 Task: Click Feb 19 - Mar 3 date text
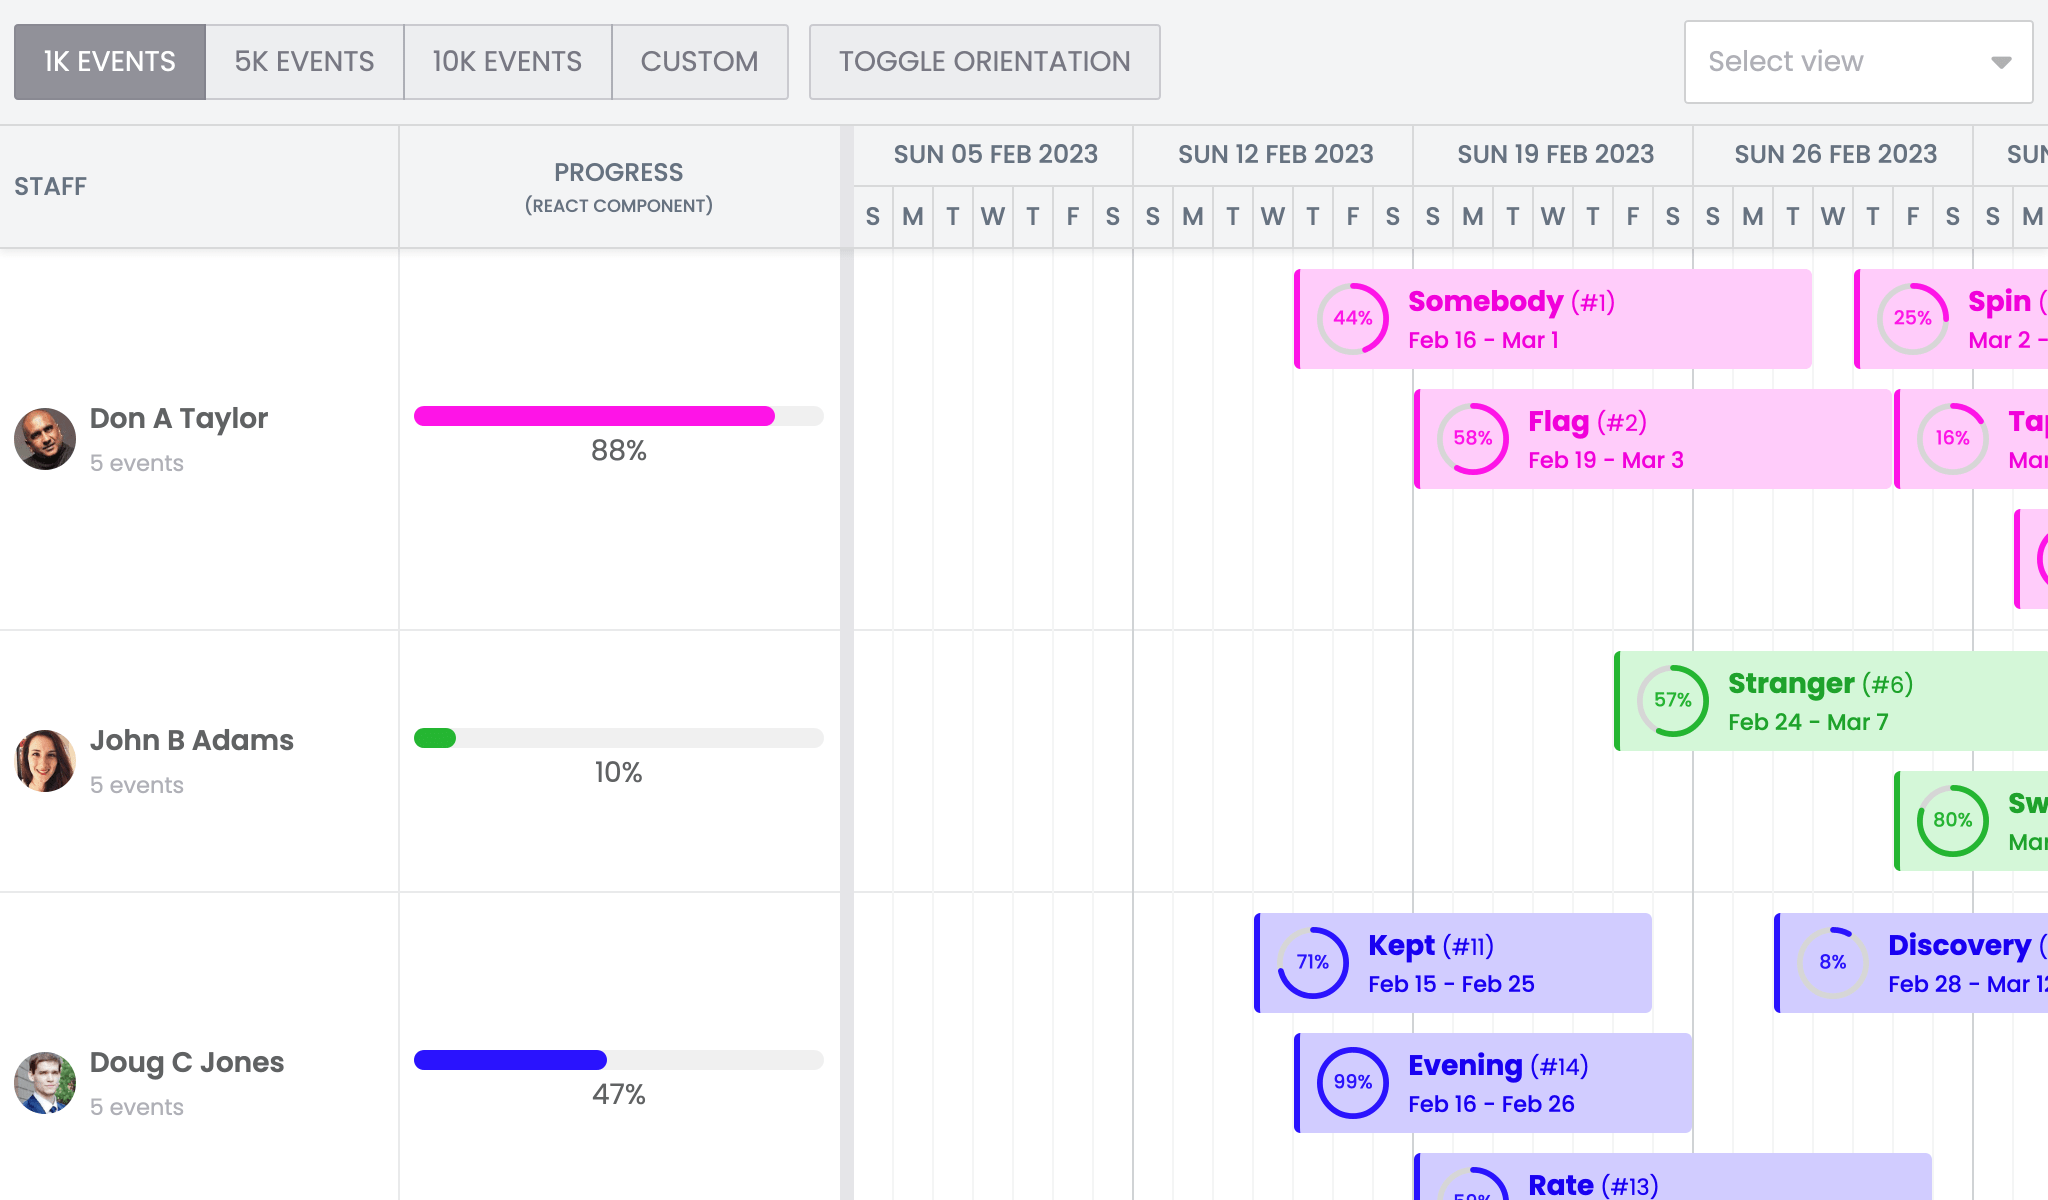(1606, 460)
